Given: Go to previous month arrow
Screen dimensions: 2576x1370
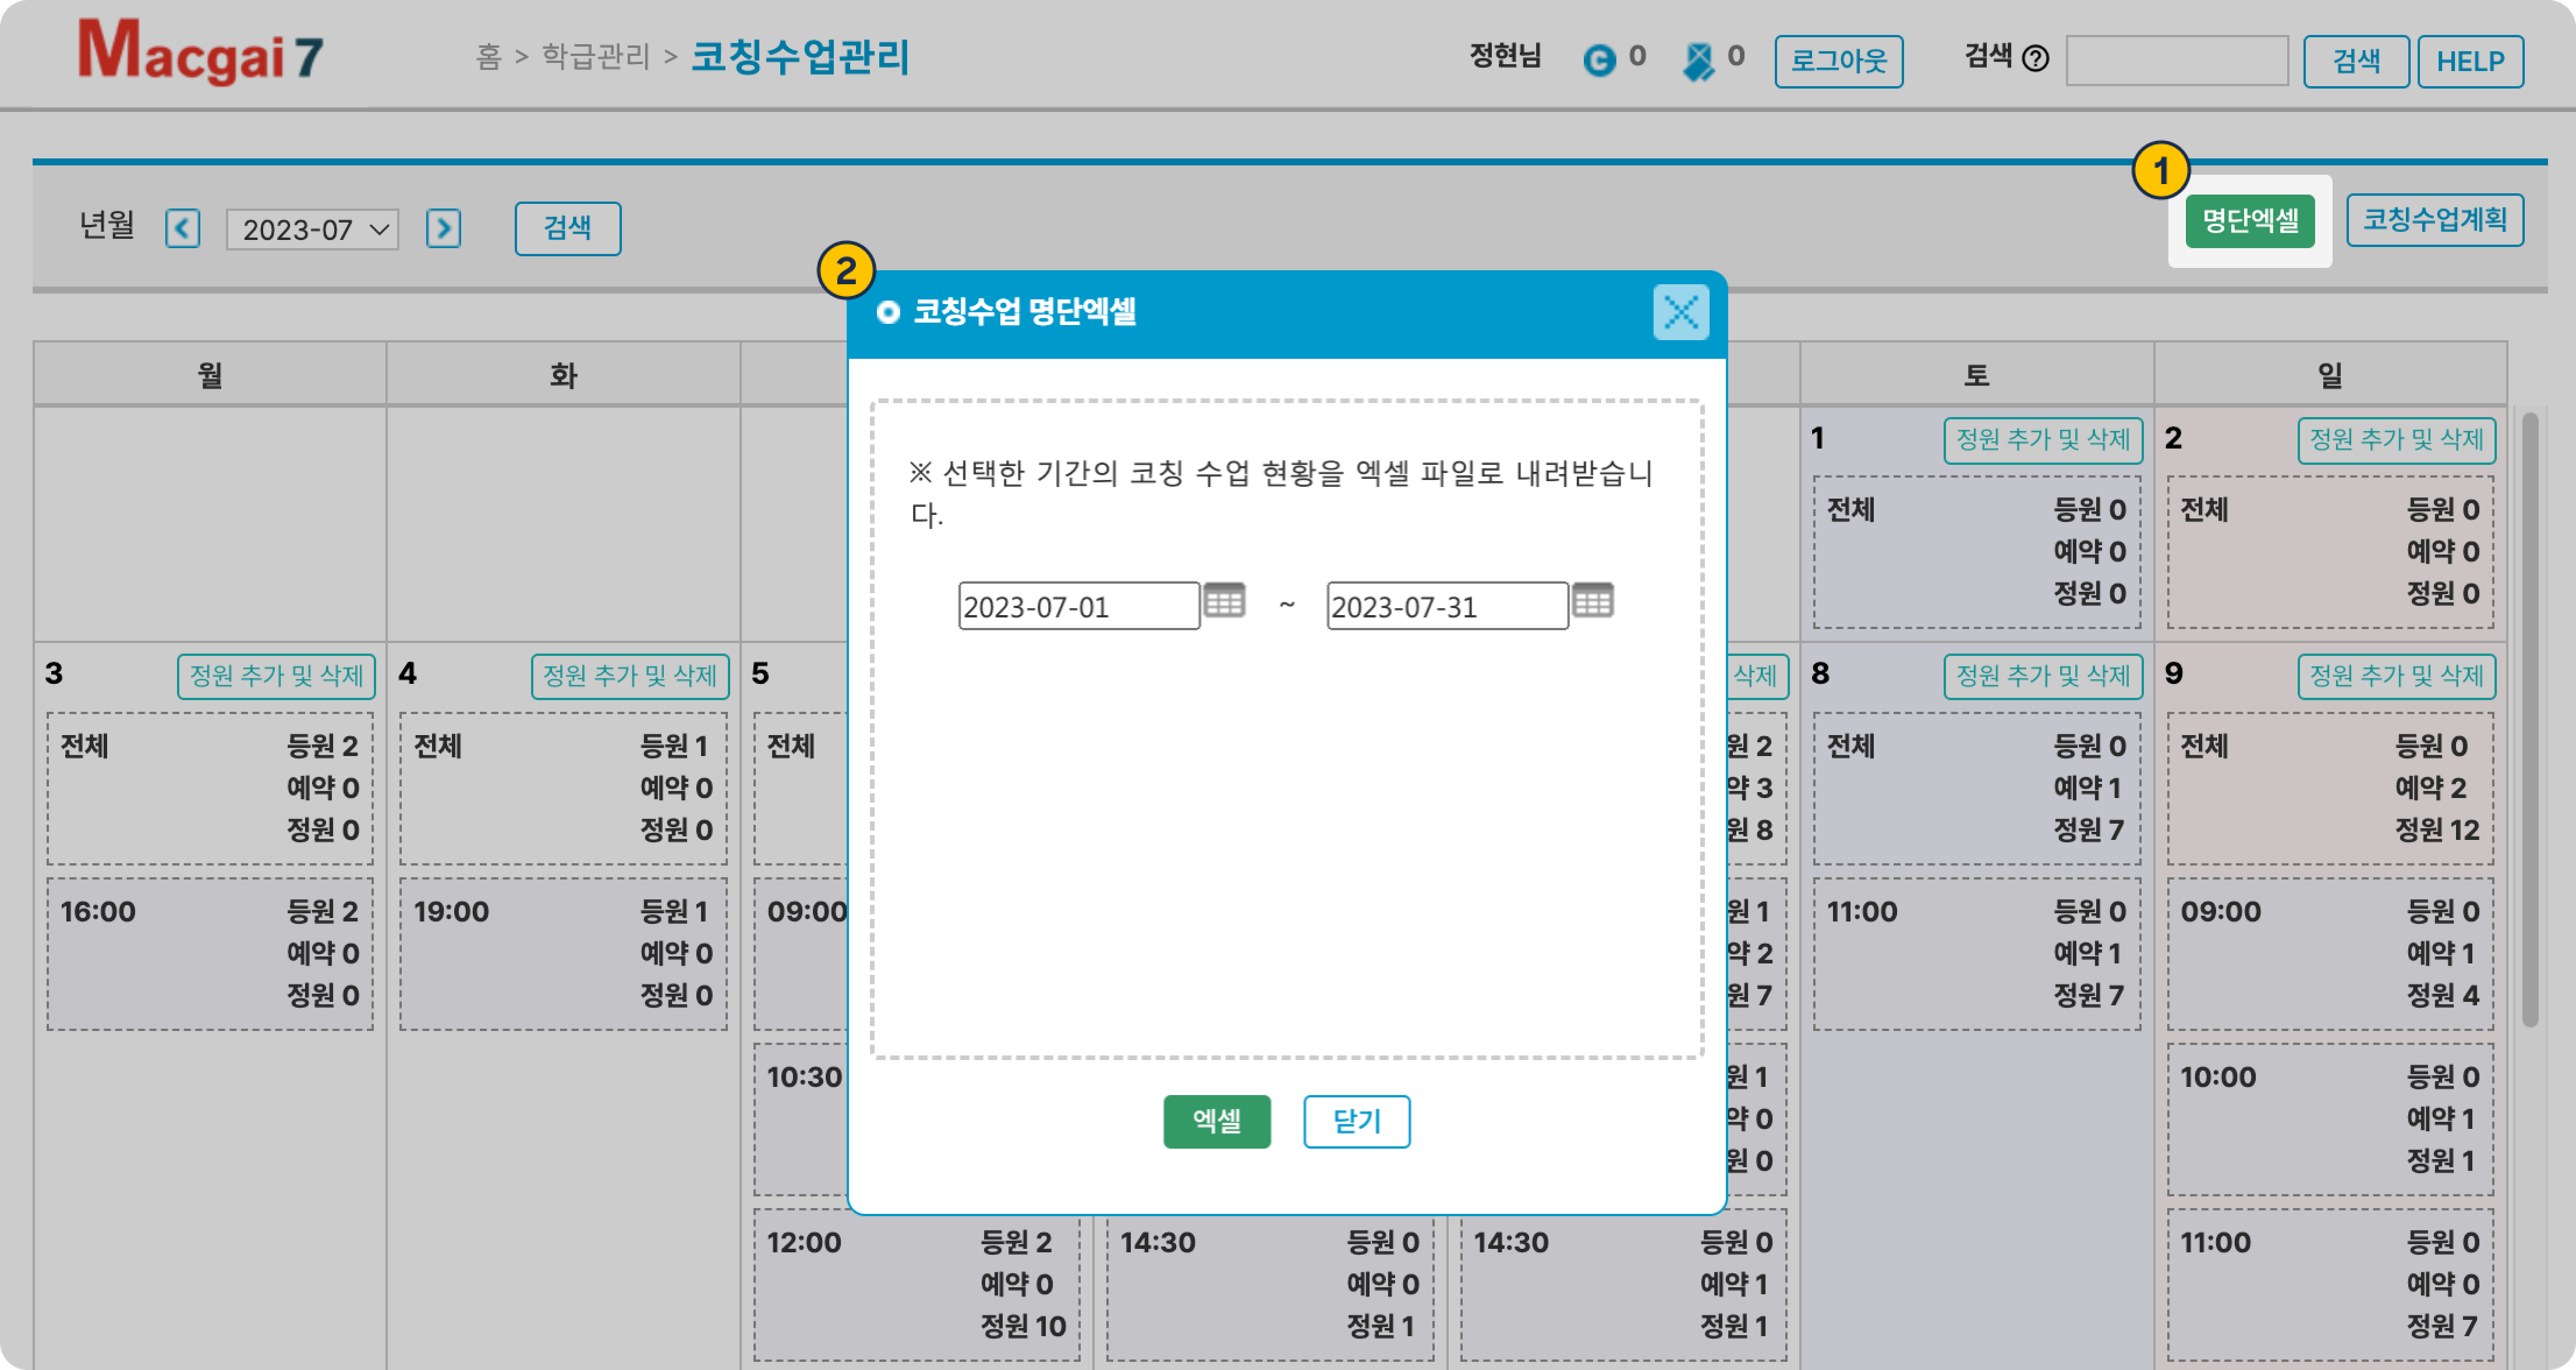Looking at the screenshot, I should 182,229.
